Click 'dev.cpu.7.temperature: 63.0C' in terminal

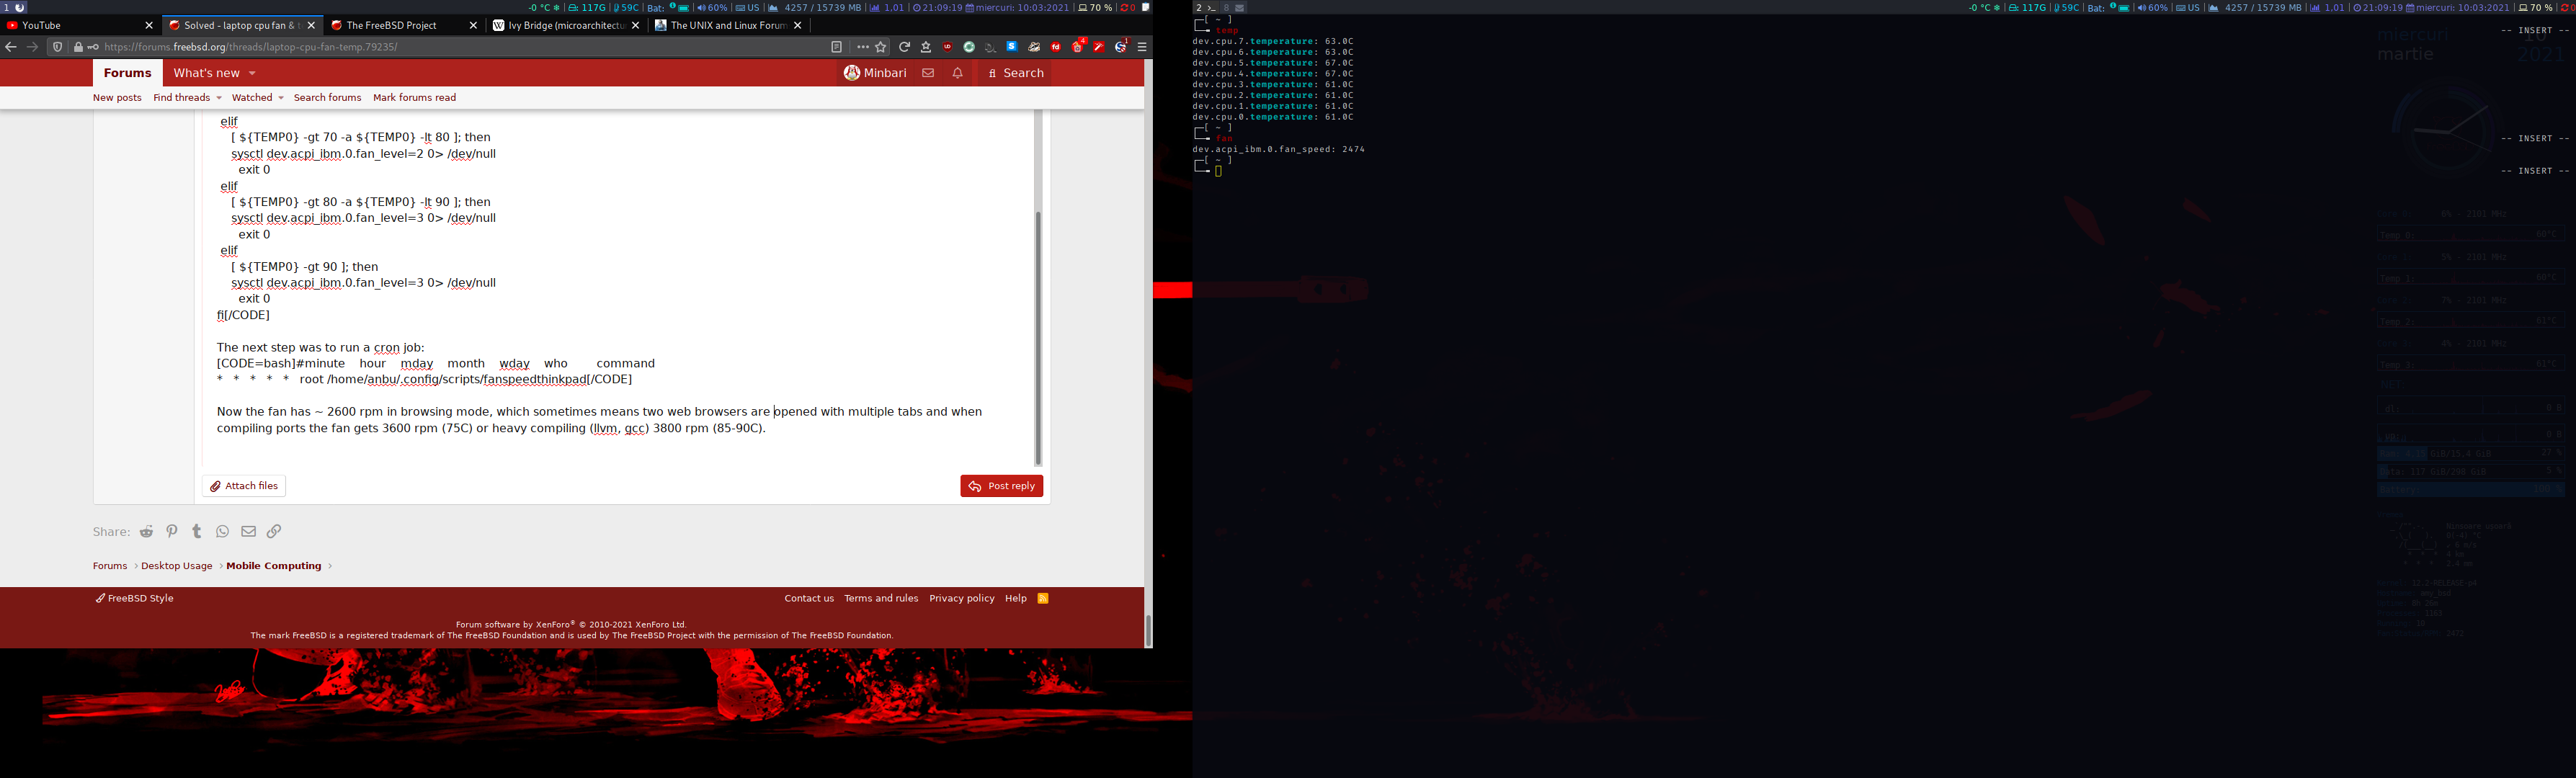click(x=1272, y=41)
